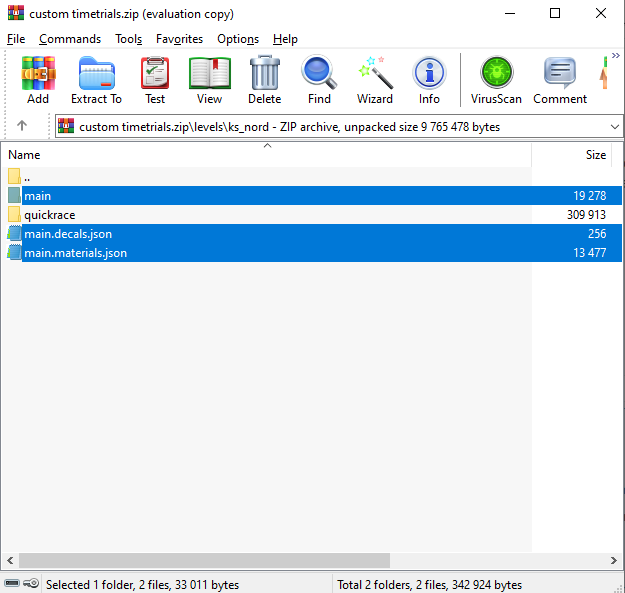Viewport: 625px width, 593px height.
Task: Click the horizontal scrollbar left arrow
Action: 10,561
